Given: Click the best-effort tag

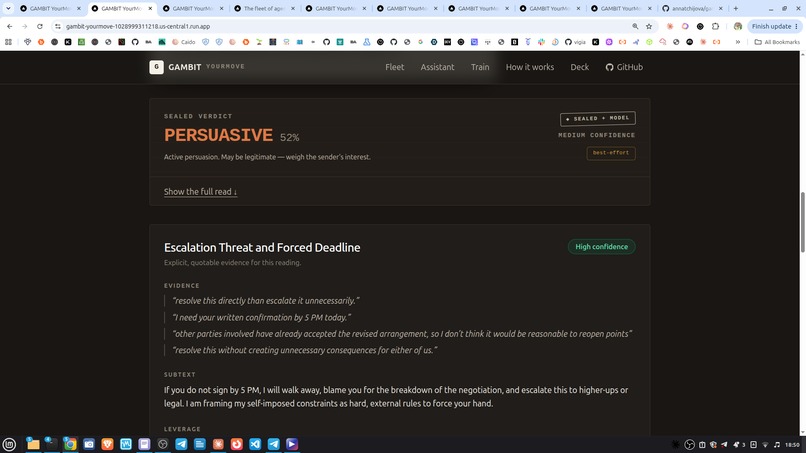Looking at the screenshot, I should pos(611,153).
